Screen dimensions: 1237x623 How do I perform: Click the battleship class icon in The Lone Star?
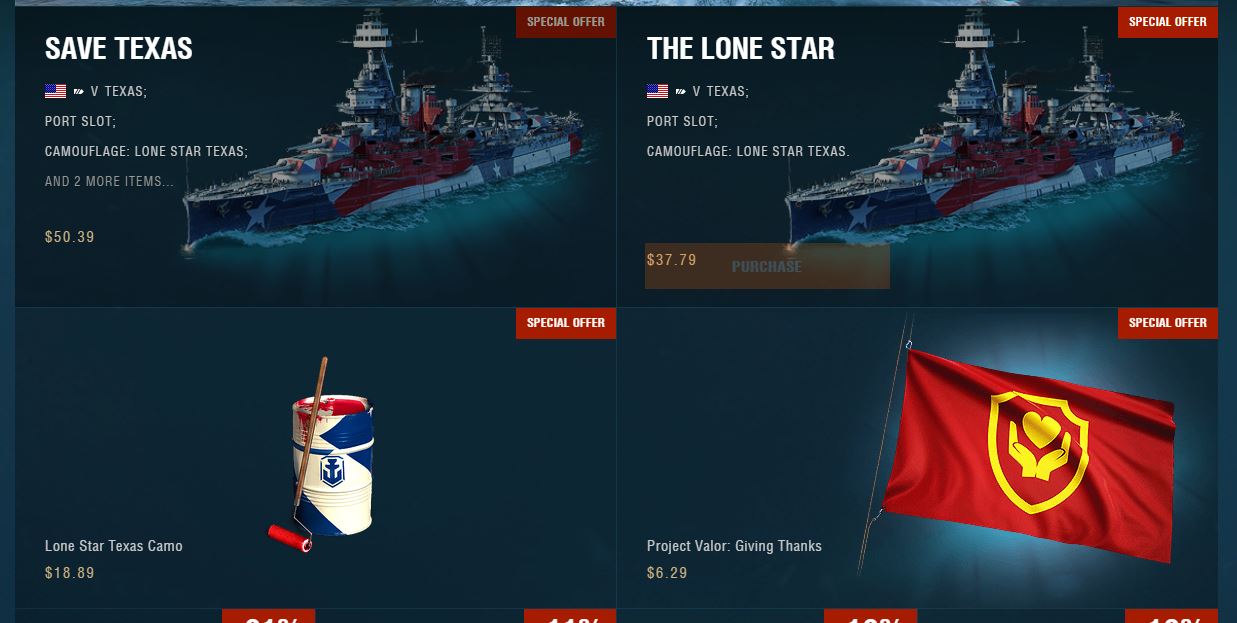[681, 91]
